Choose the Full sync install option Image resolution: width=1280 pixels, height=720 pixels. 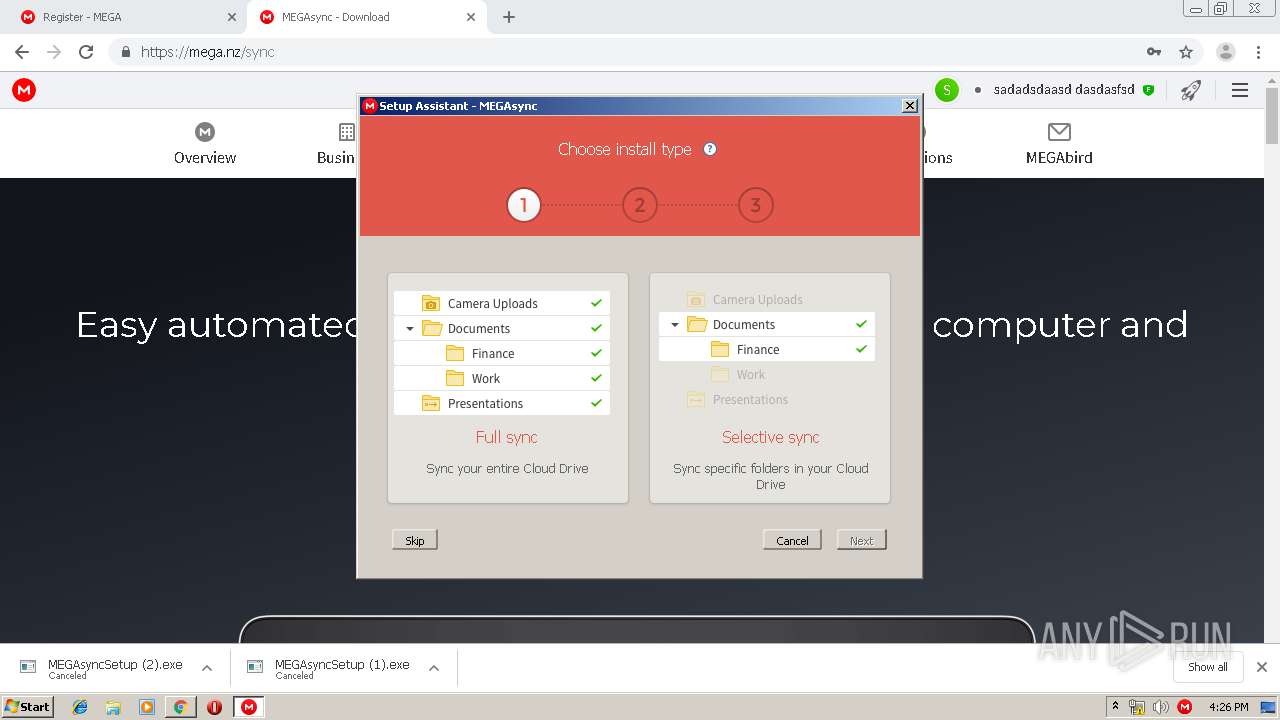click(508, 388)
